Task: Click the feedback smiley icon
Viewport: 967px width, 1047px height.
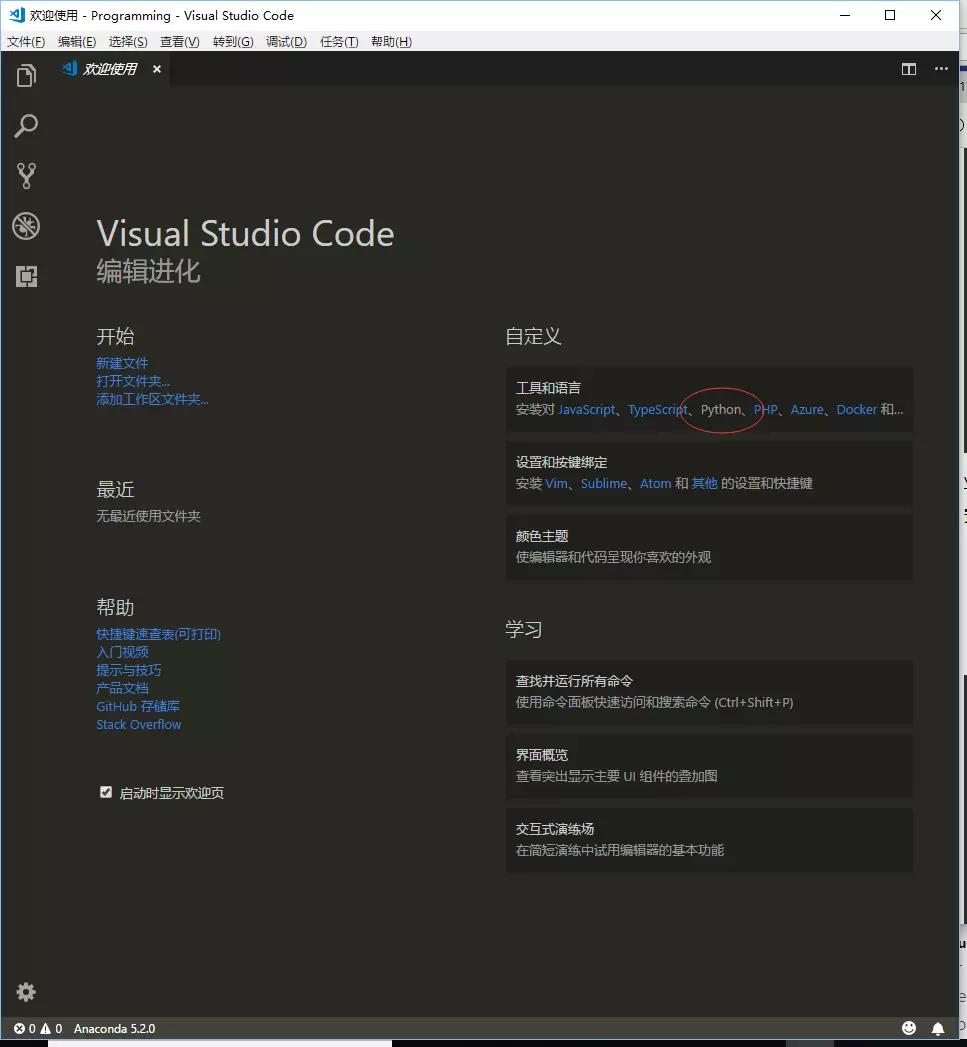Action: coord(909,1028)
